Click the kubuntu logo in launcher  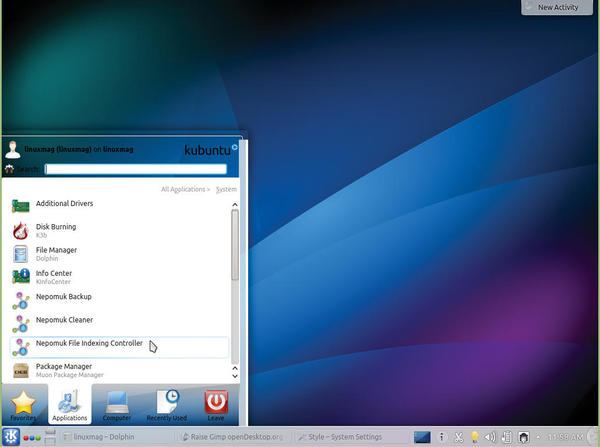(x=210, y=150)
